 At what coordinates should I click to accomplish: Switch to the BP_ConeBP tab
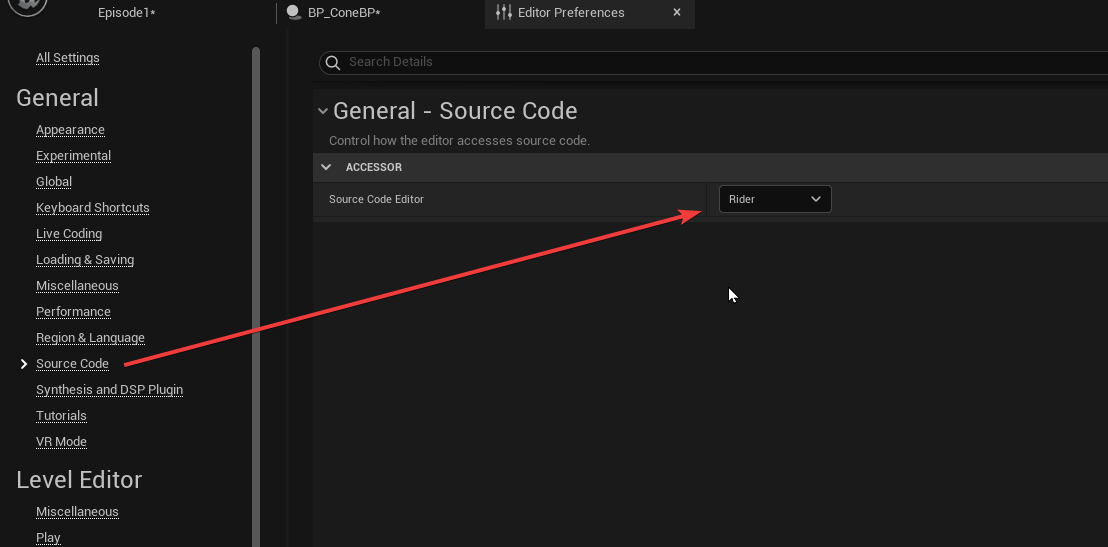[344, 13]
